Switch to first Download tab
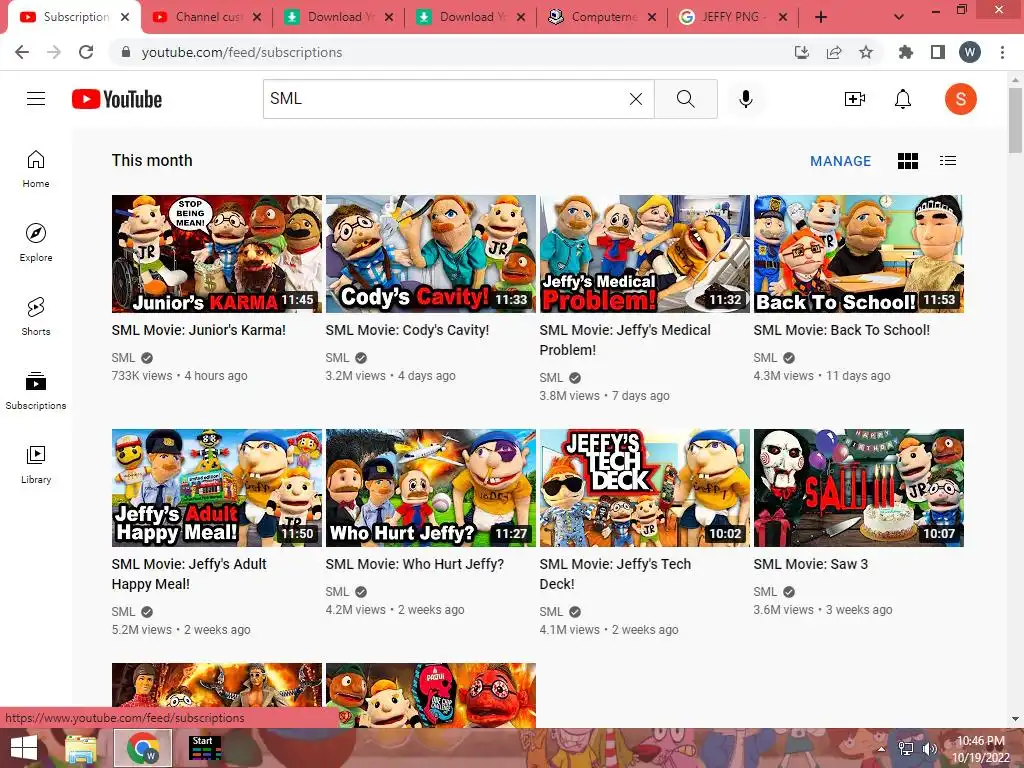Viewport: 1024px width, 768px height. pyautogui.click(x=338, y=17)
